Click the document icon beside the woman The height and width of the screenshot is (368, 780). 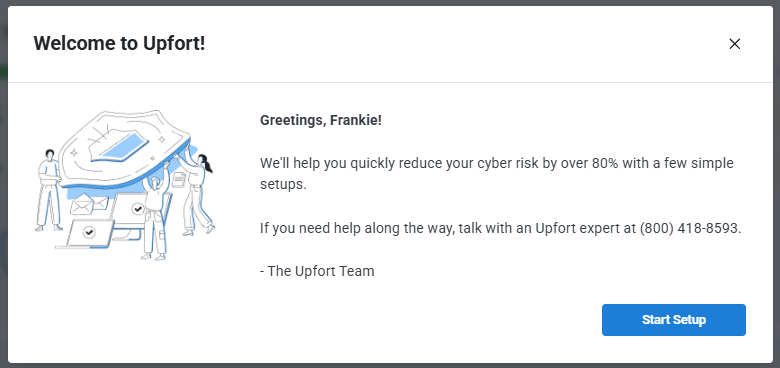(178, 179)
